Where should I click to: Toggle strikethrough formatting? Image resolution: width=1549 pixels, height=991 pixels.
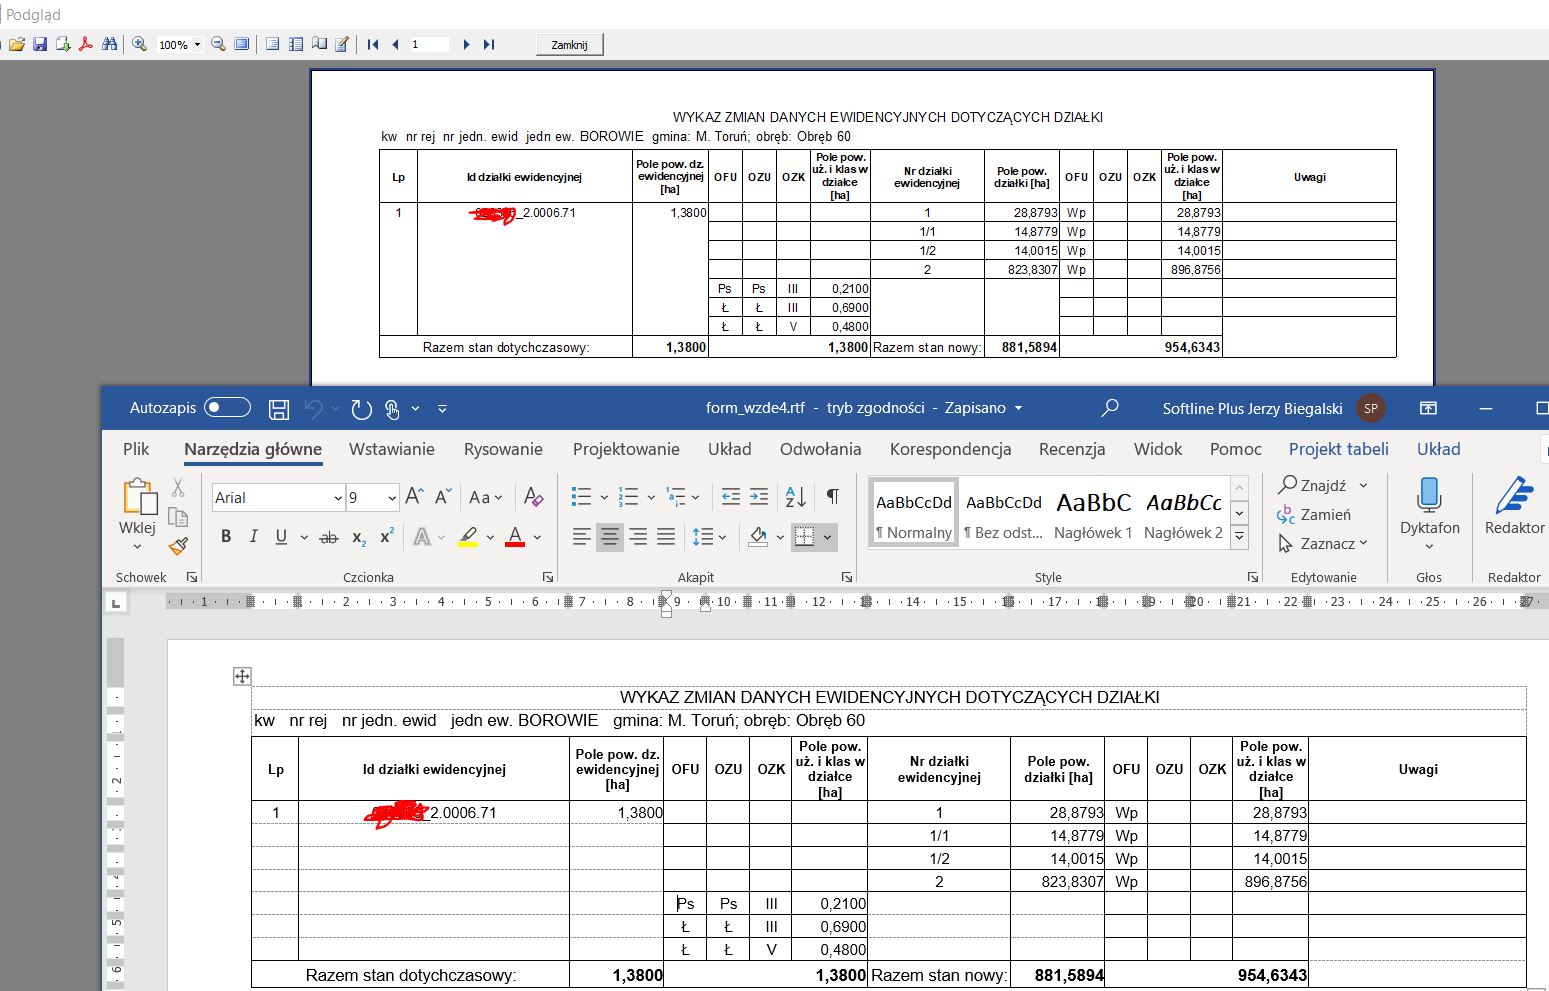329,537
